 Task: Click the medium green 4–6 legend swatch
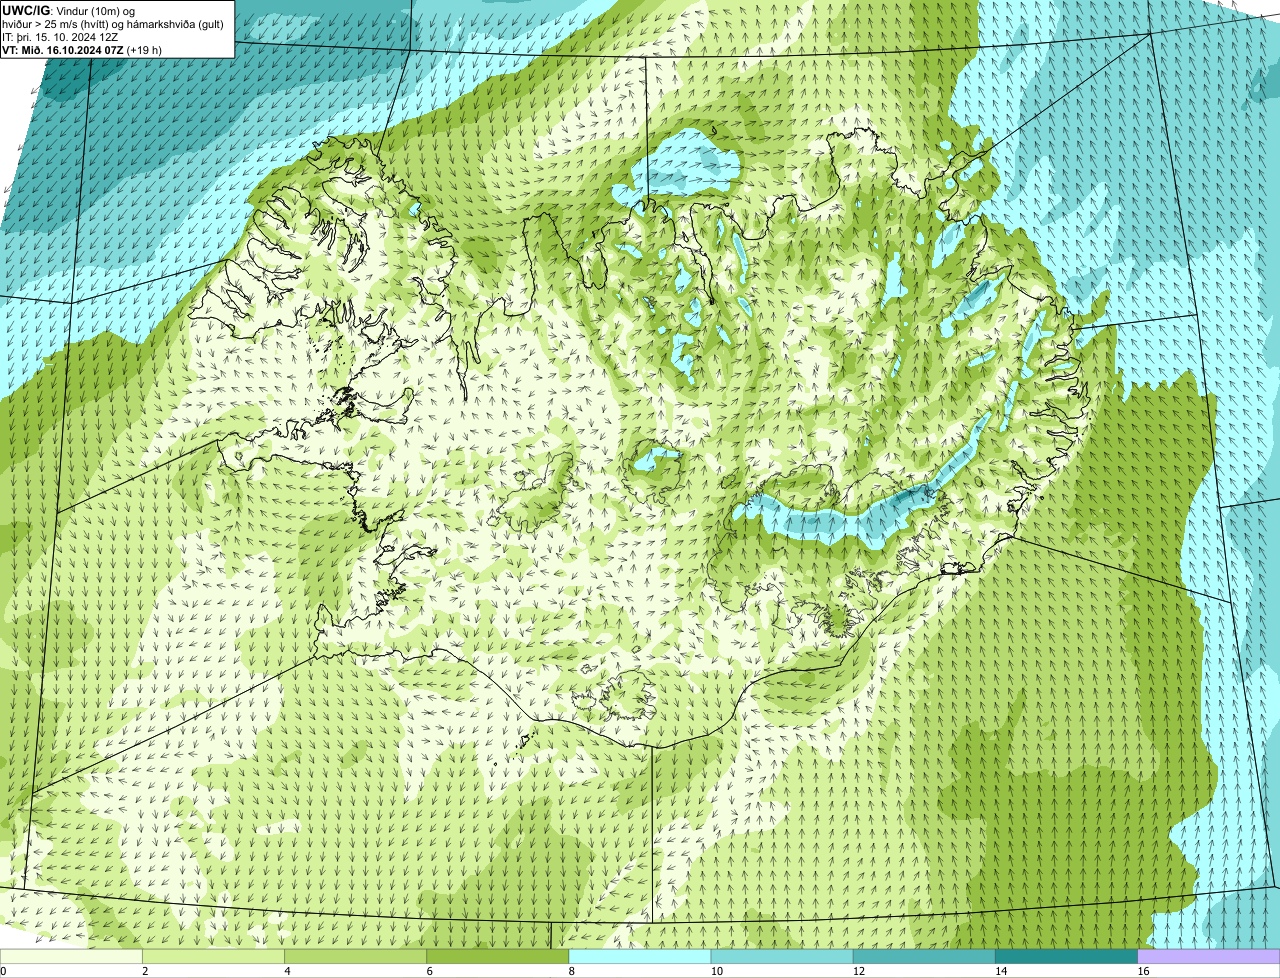click(355, 957)
